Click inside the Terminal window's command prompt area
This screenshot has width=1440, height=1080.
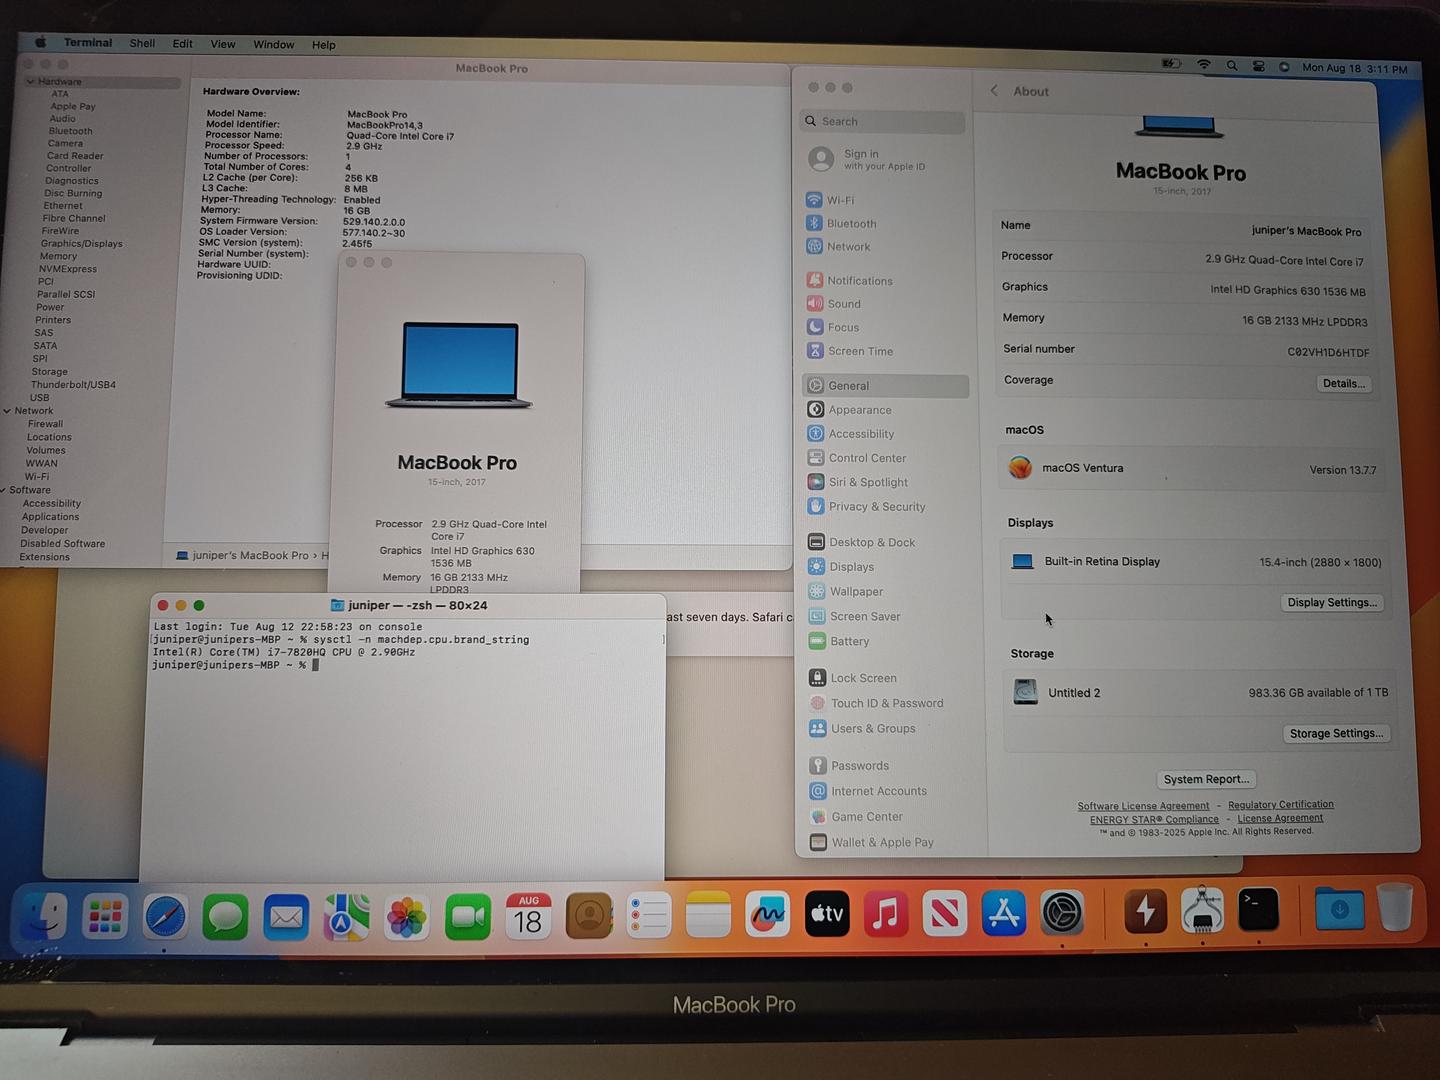[403, 752]
